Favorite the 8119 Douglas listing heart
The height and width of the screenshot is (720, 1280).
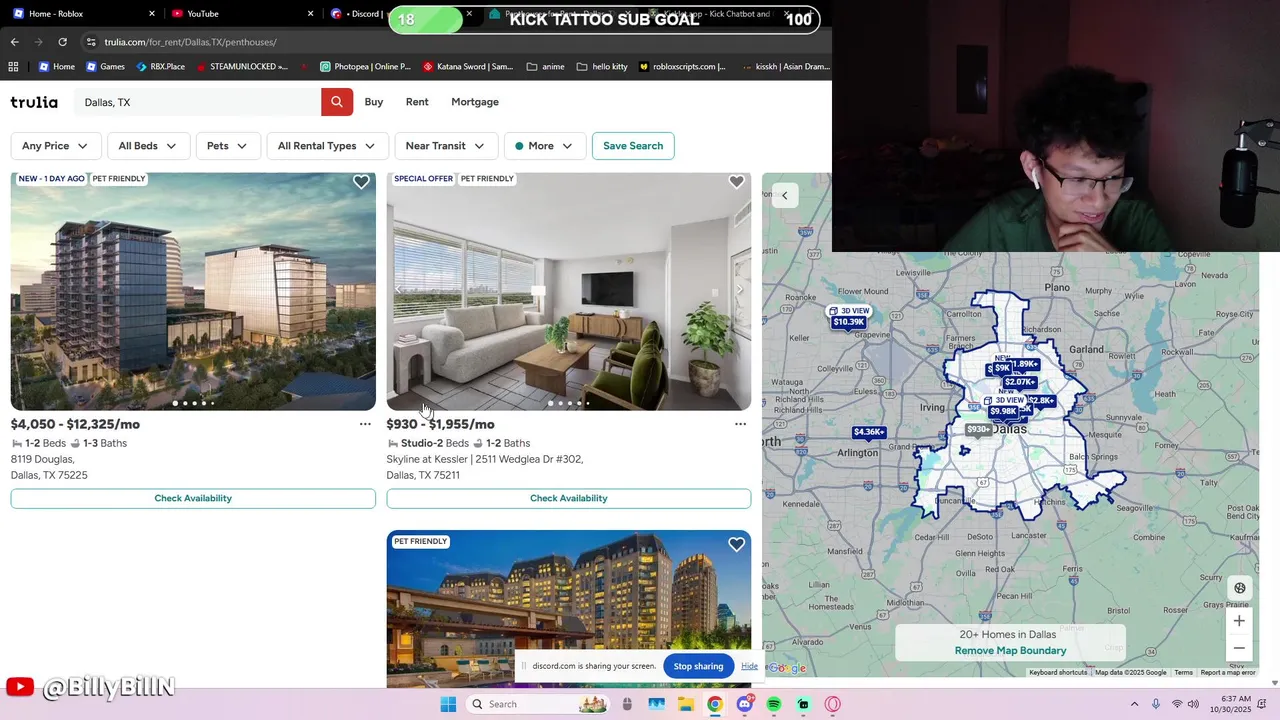tap(361, 182)
